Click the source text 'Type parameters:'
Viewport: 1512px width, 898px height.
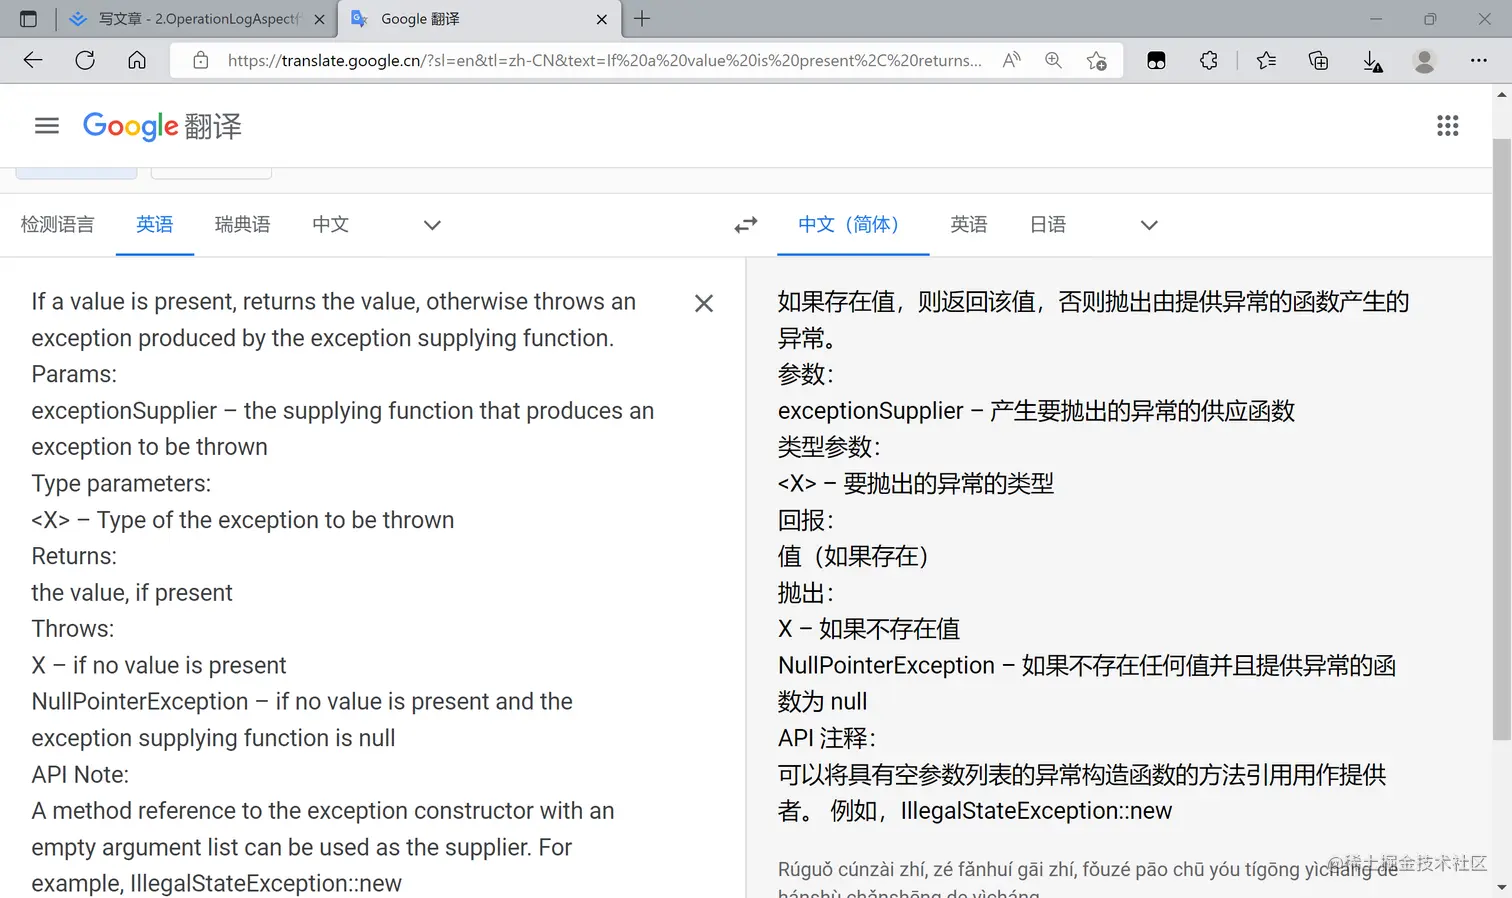coord(121,484)
